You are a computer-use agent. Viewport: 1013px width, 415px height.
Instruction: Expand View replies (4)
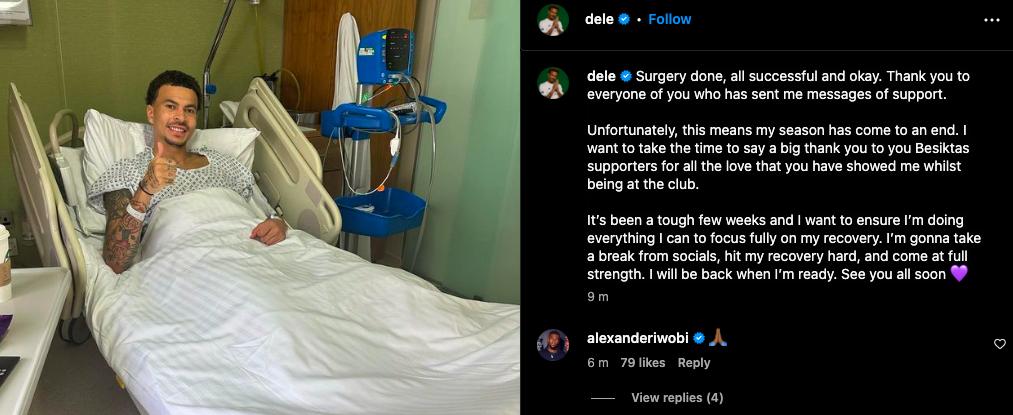(677, 398)
